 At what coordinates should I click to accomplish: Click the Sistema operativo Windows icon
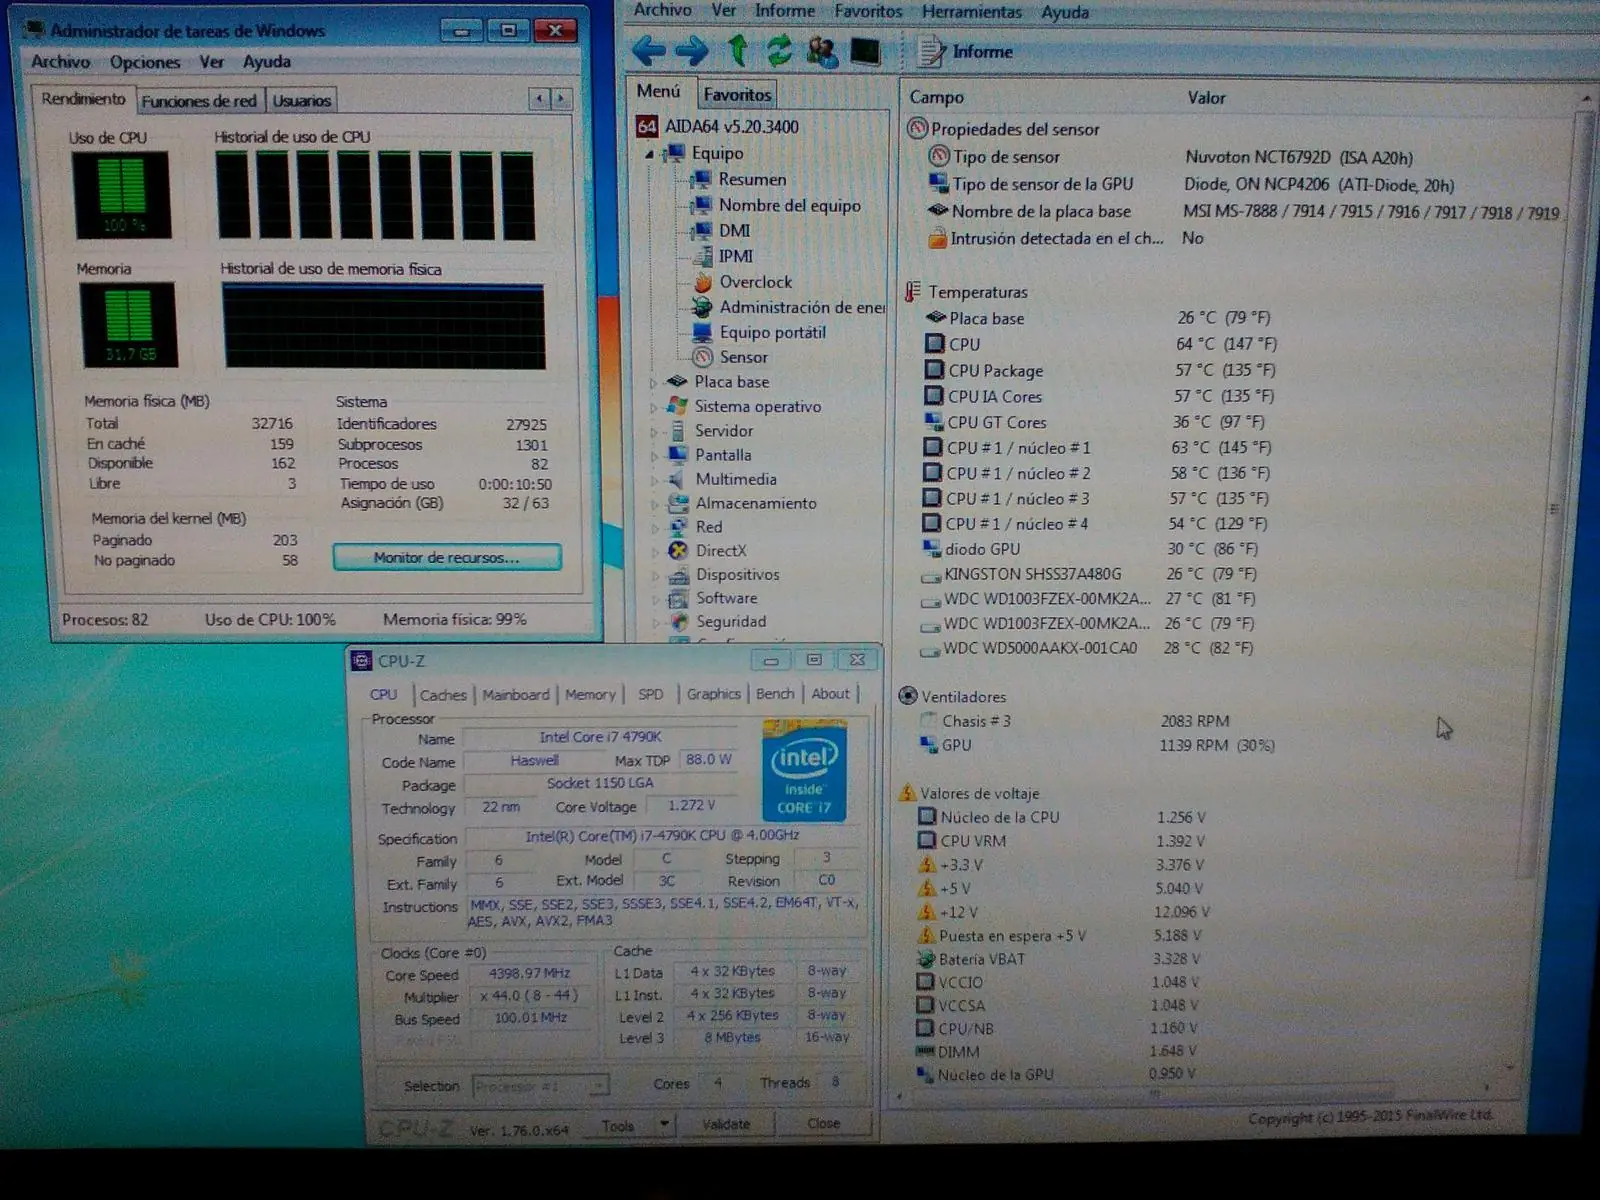pyautogui.click(x=678, y=406)
